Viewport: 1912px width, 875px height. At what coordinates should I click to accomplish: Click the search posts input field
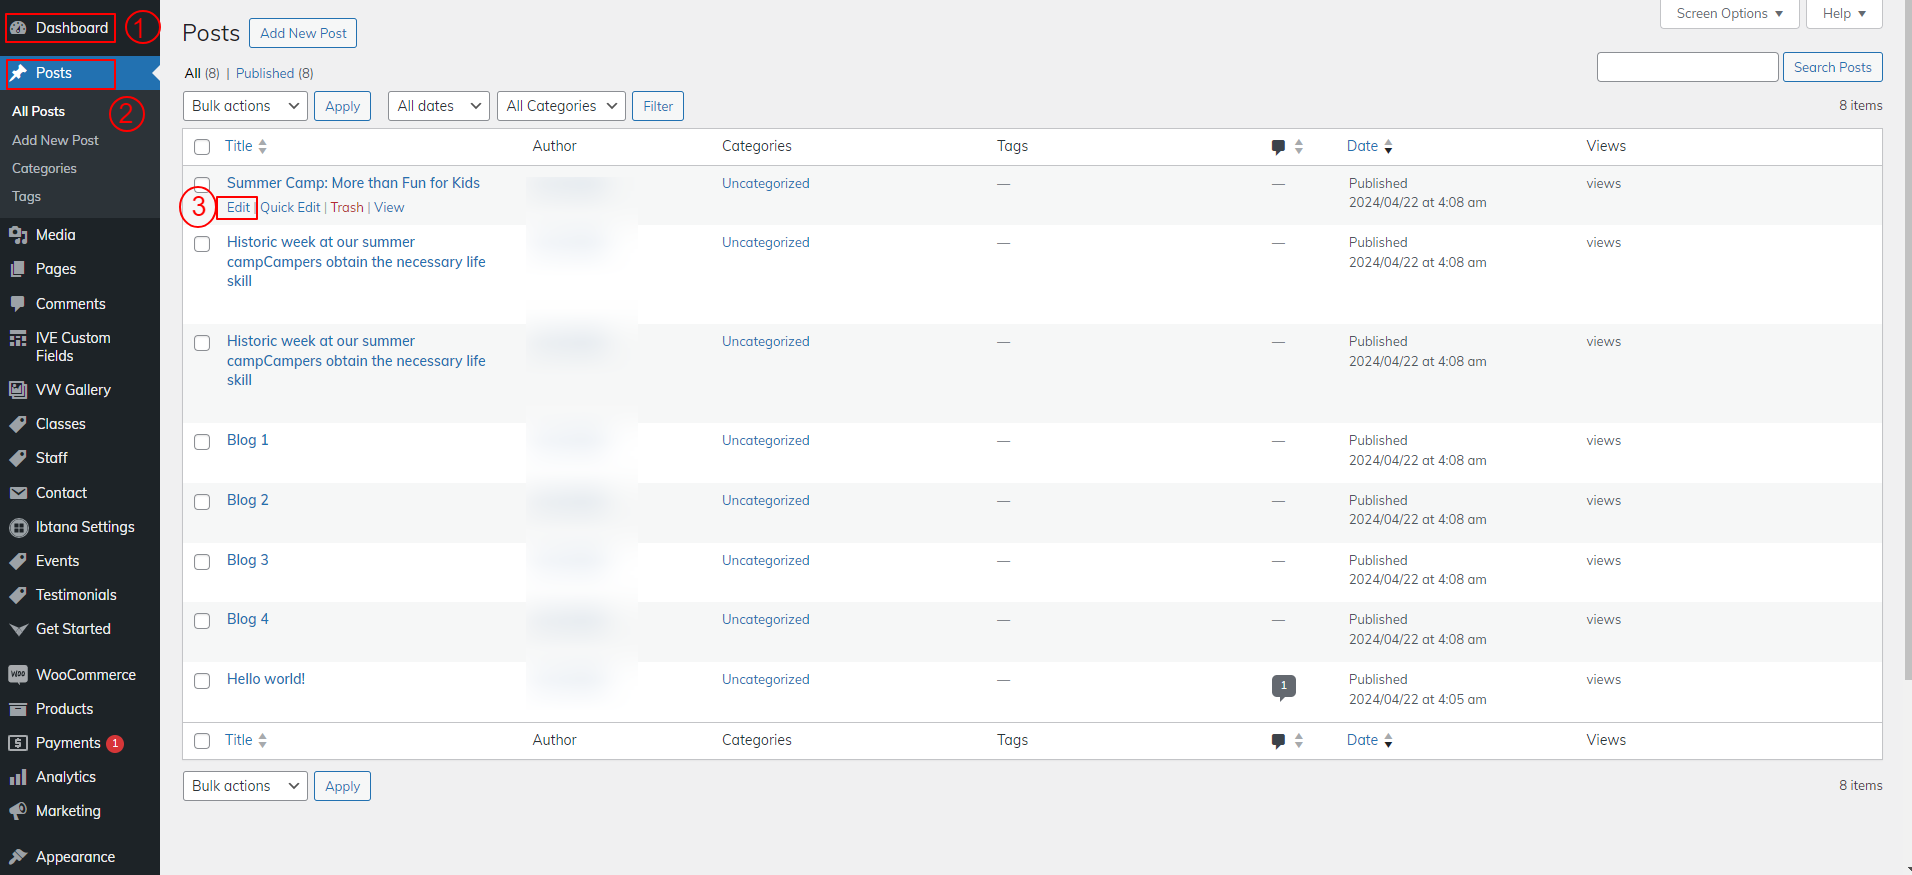(x=1687, y=67)
